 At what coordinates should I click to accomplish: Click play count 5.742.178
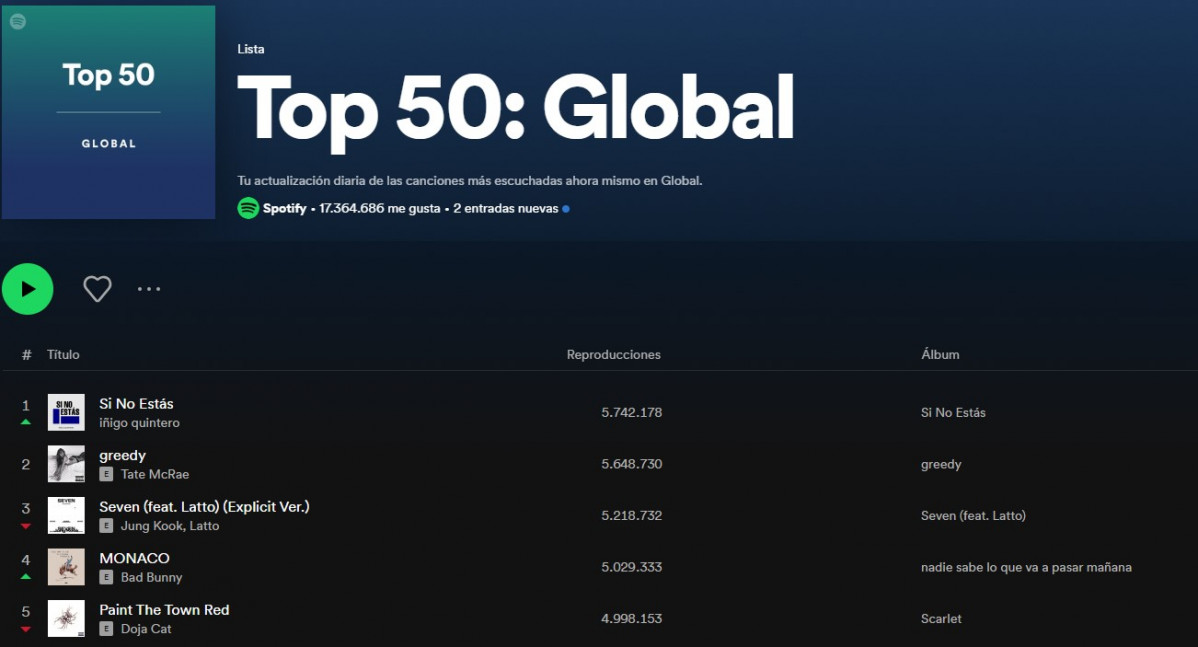pyautogui.click(x=631, y=412)
